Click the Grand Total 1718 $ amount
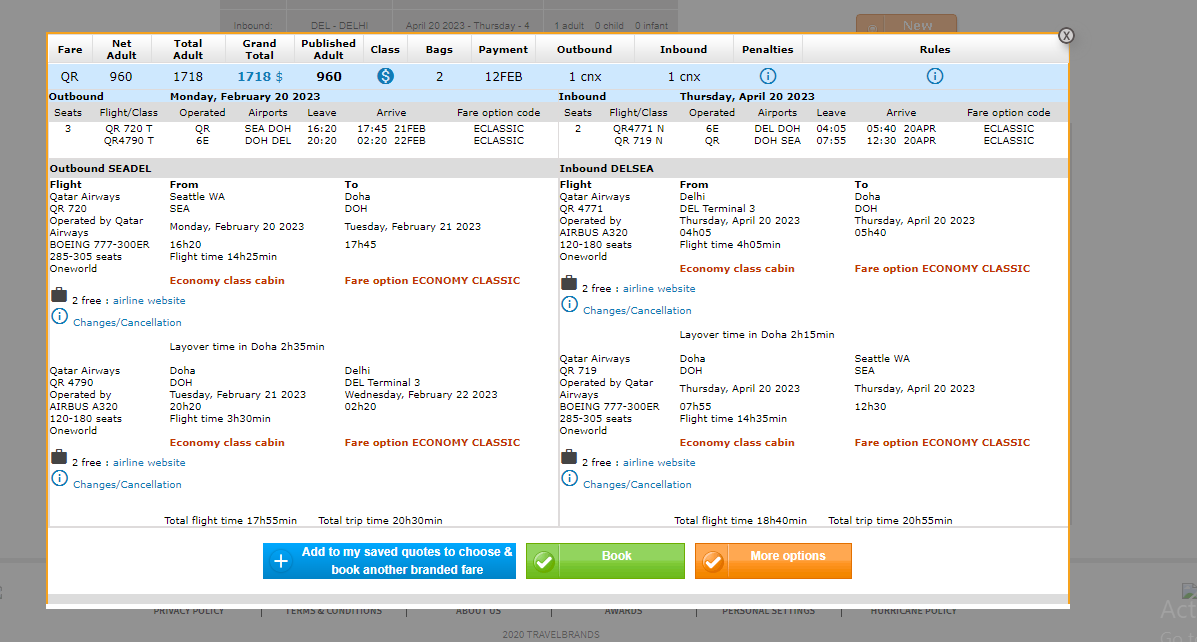This screenshot has width=1197, height=642. [x=260, y=77]
